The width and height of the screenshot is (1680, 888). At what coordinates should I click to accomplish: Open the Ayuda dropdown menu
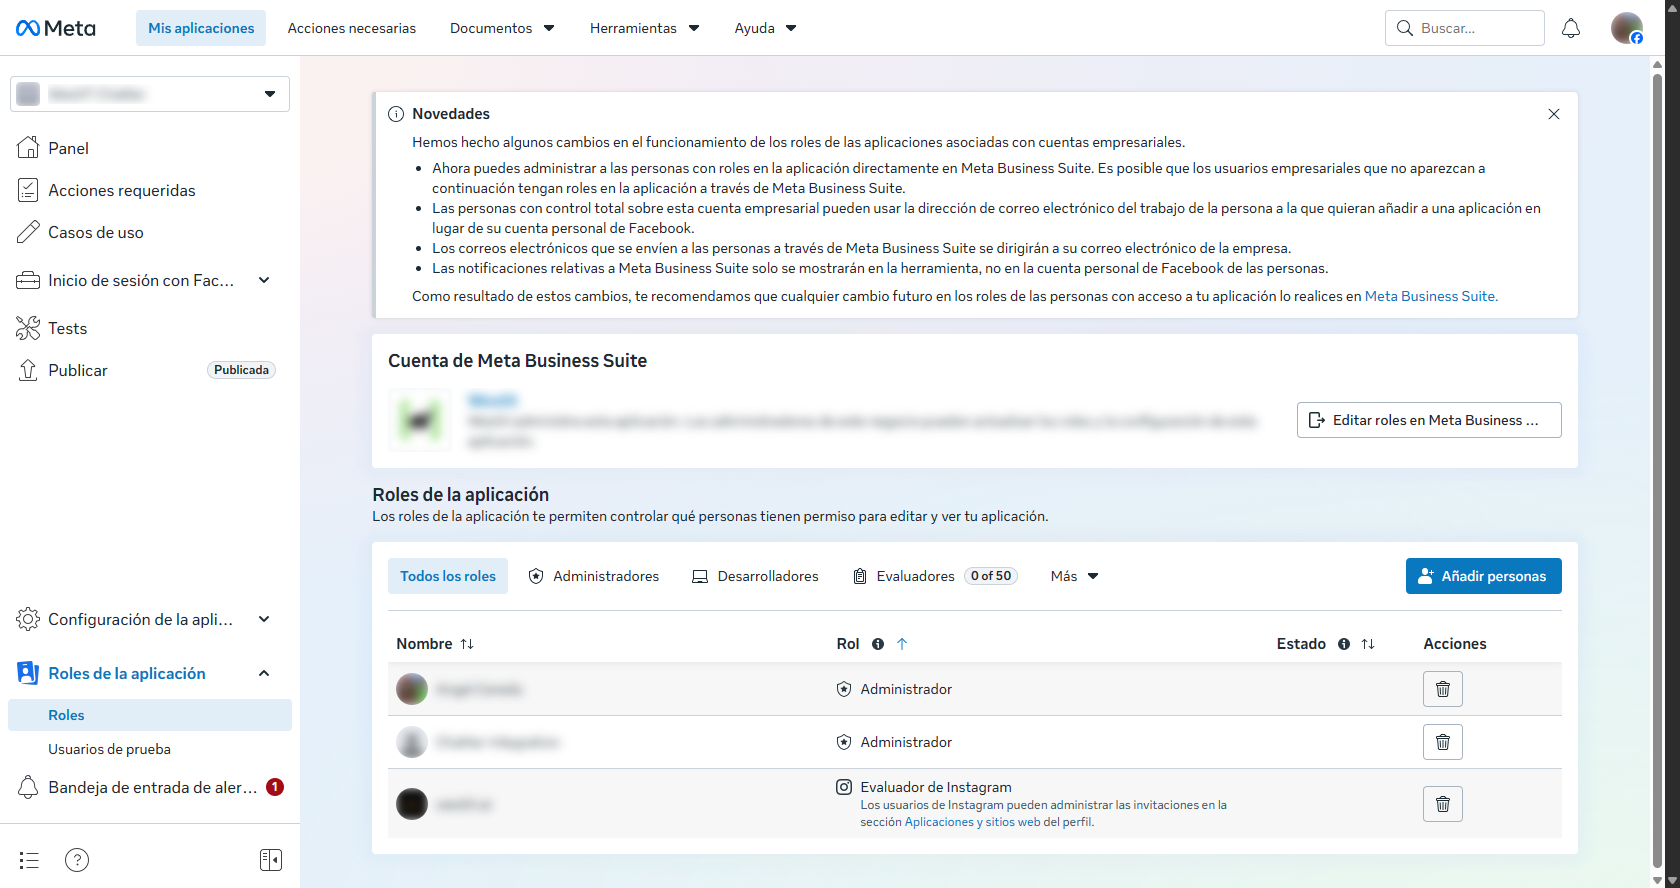(x=766, y=28)
